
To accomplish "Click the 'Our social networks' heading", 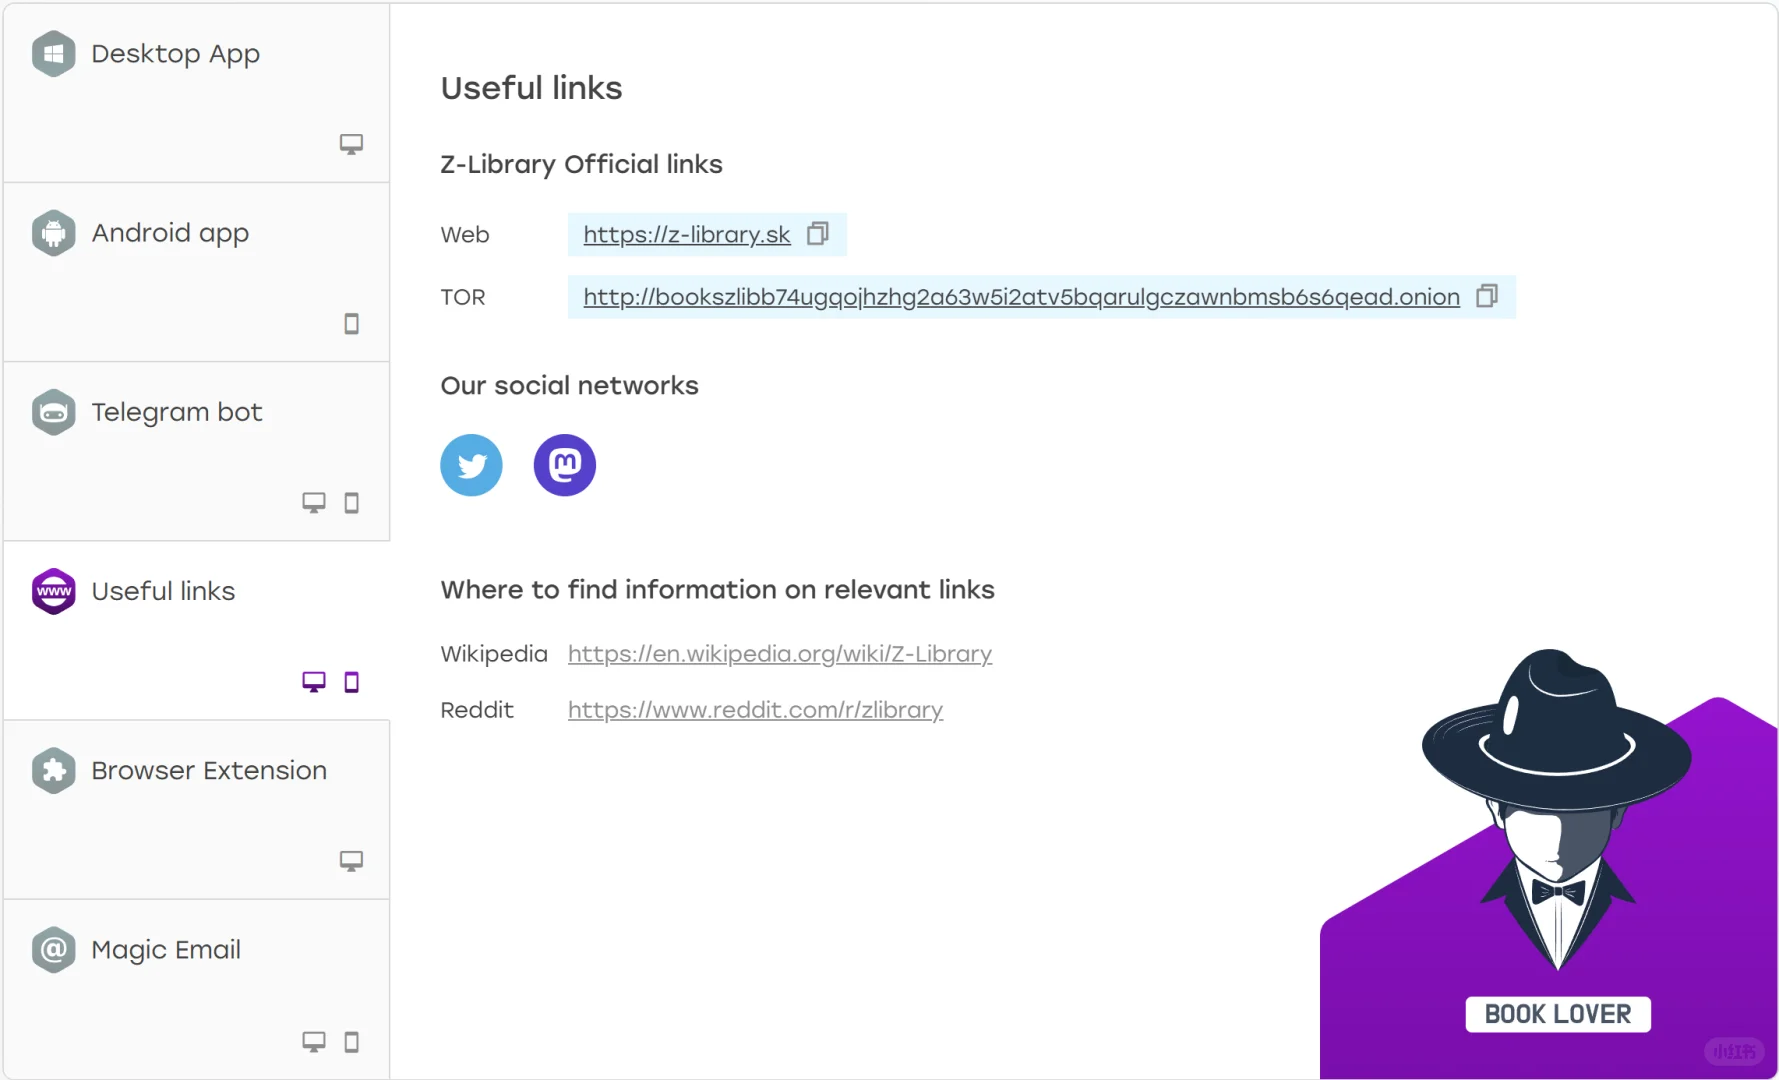I will (569, 386).
